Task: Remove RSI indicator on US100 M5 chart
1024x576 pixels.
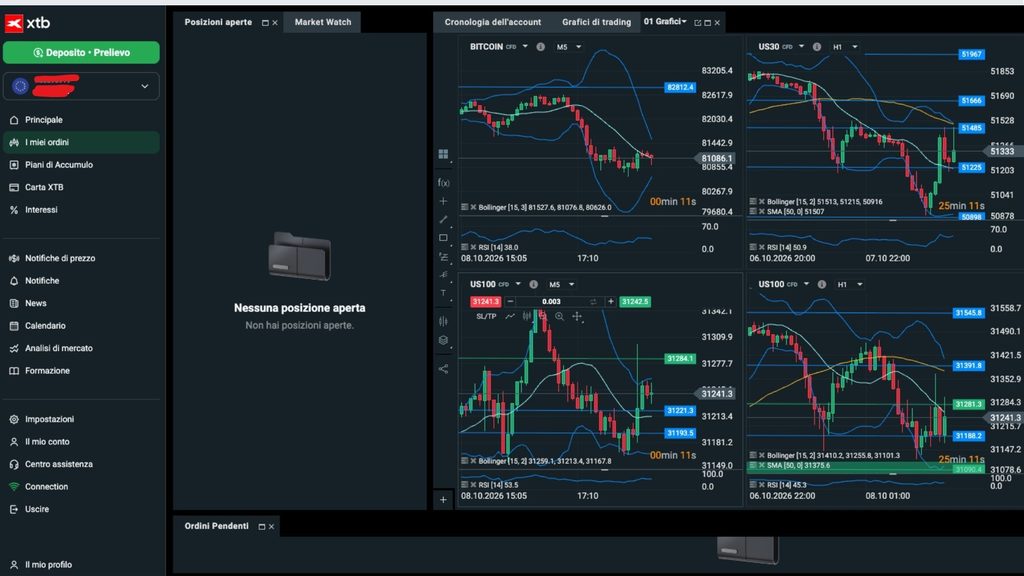Action: coord(473,485)
